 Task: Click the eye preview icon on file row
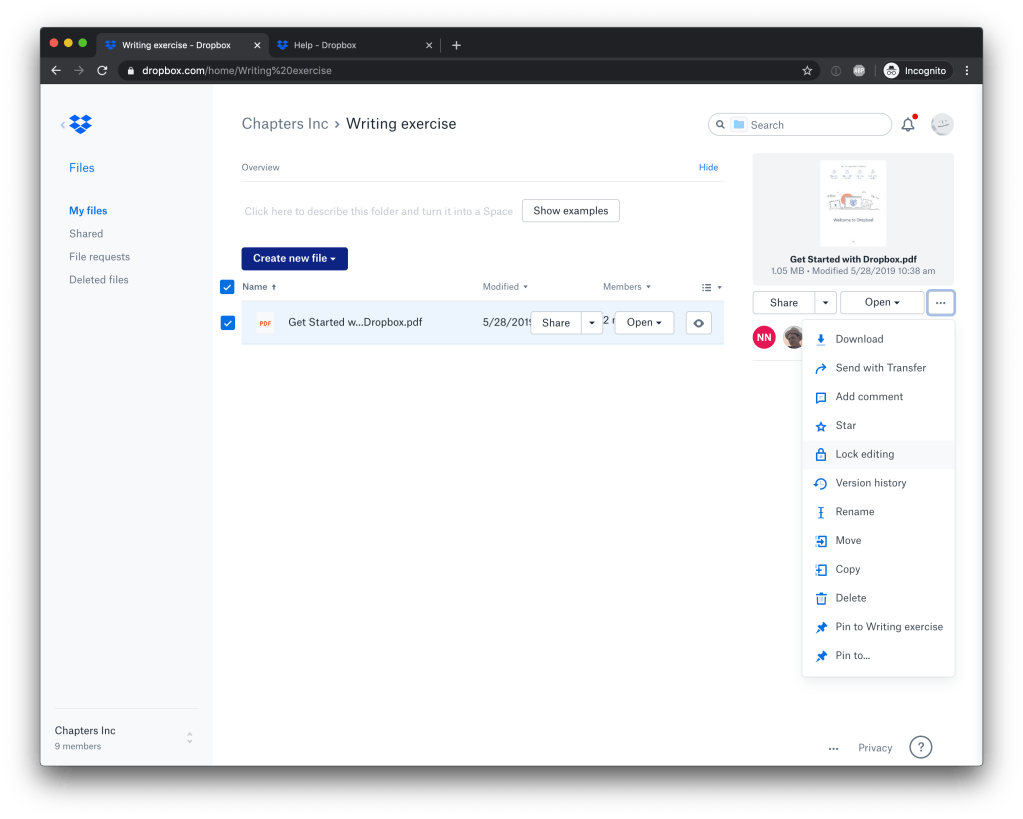(698, 323)
